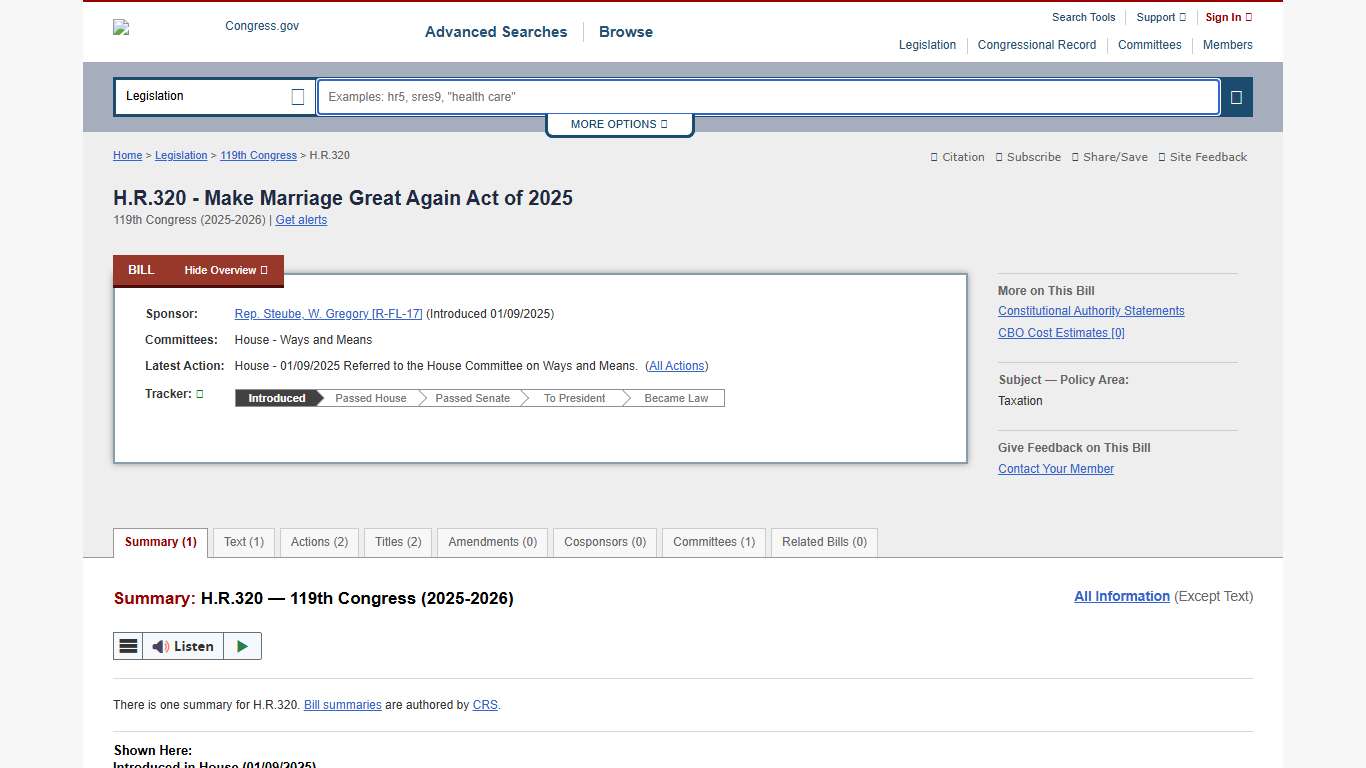This screenshot has width=1366, height=768.
Task: Select the Congressional Record menu item
Action: pyautogui.click(x=1037, y=45)
